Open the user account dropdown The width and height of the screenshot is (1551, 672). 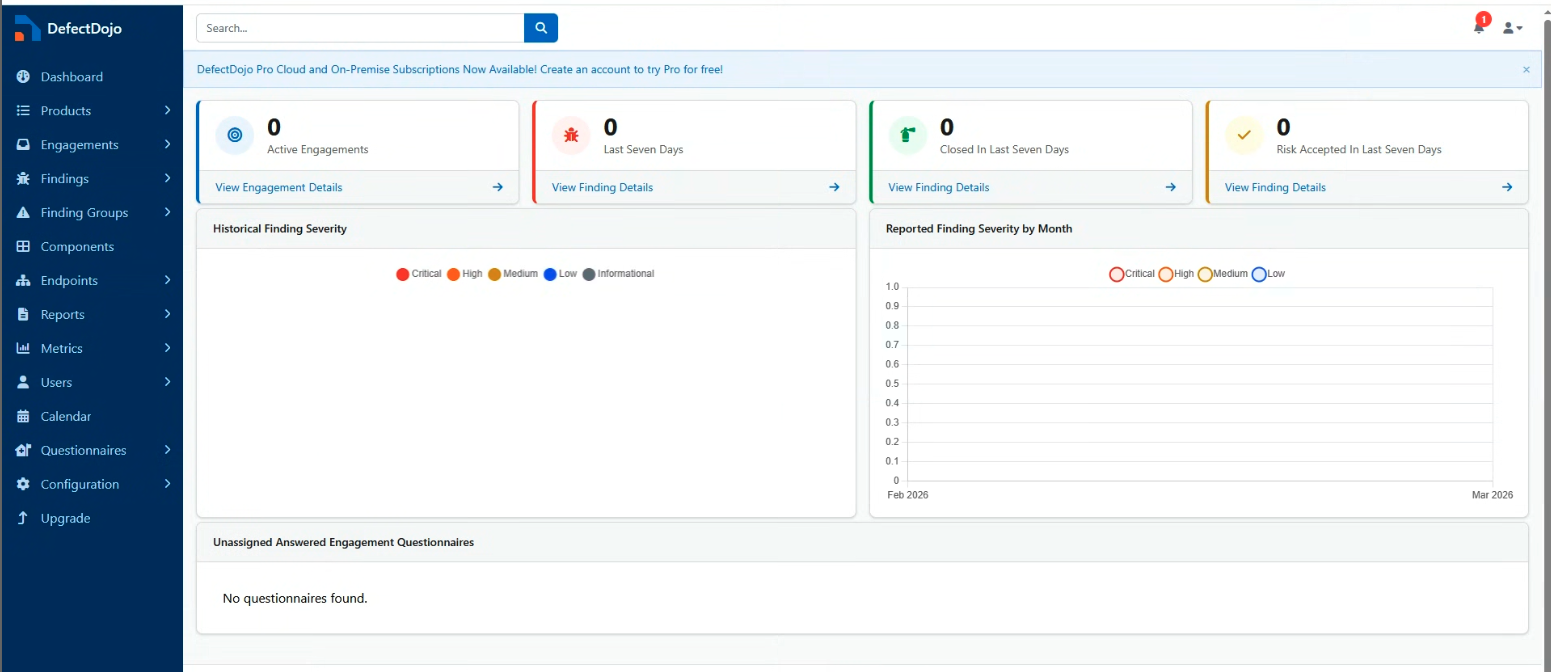point(1513,27)
